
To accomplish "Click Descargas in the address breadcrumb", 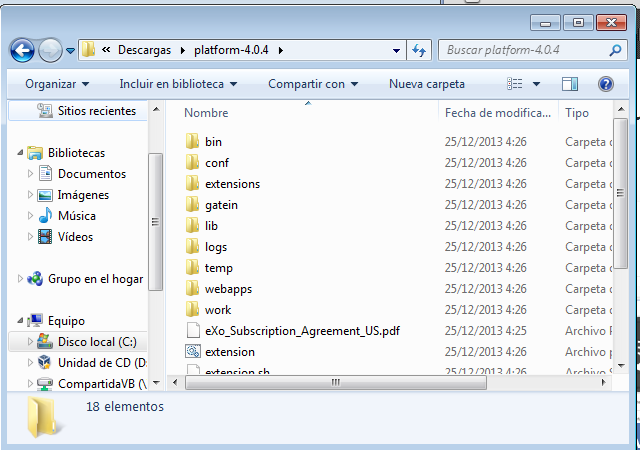I will pyautogui.click(x=147, y=49).
